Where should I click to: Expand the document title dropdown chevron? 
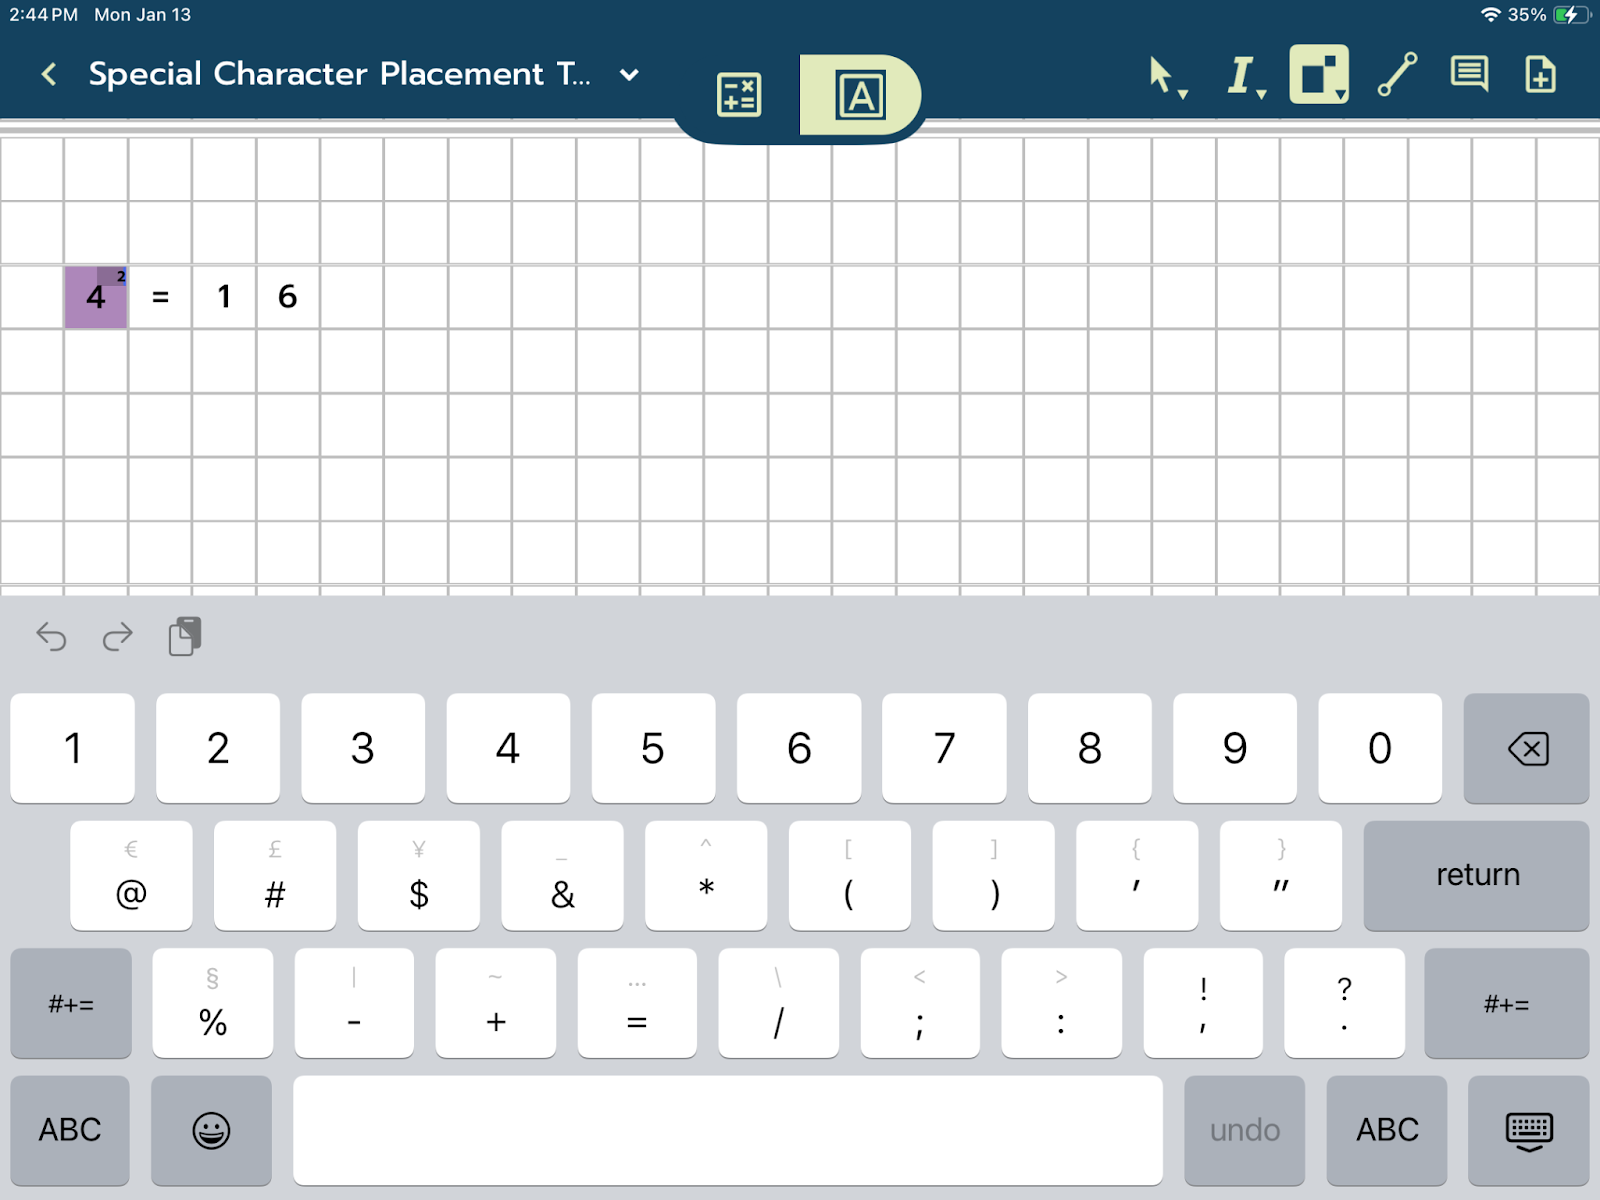click(629, 75)
